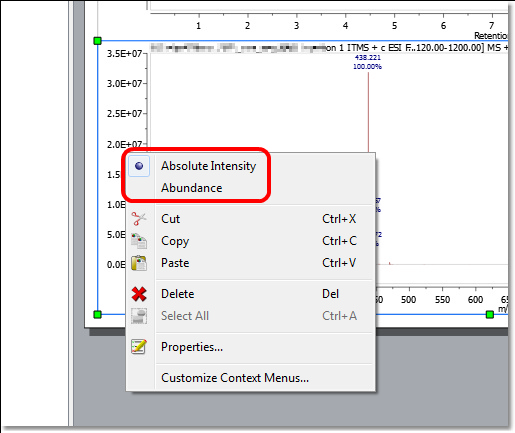Click the top-left green resize handle

(x=97, y=41)
